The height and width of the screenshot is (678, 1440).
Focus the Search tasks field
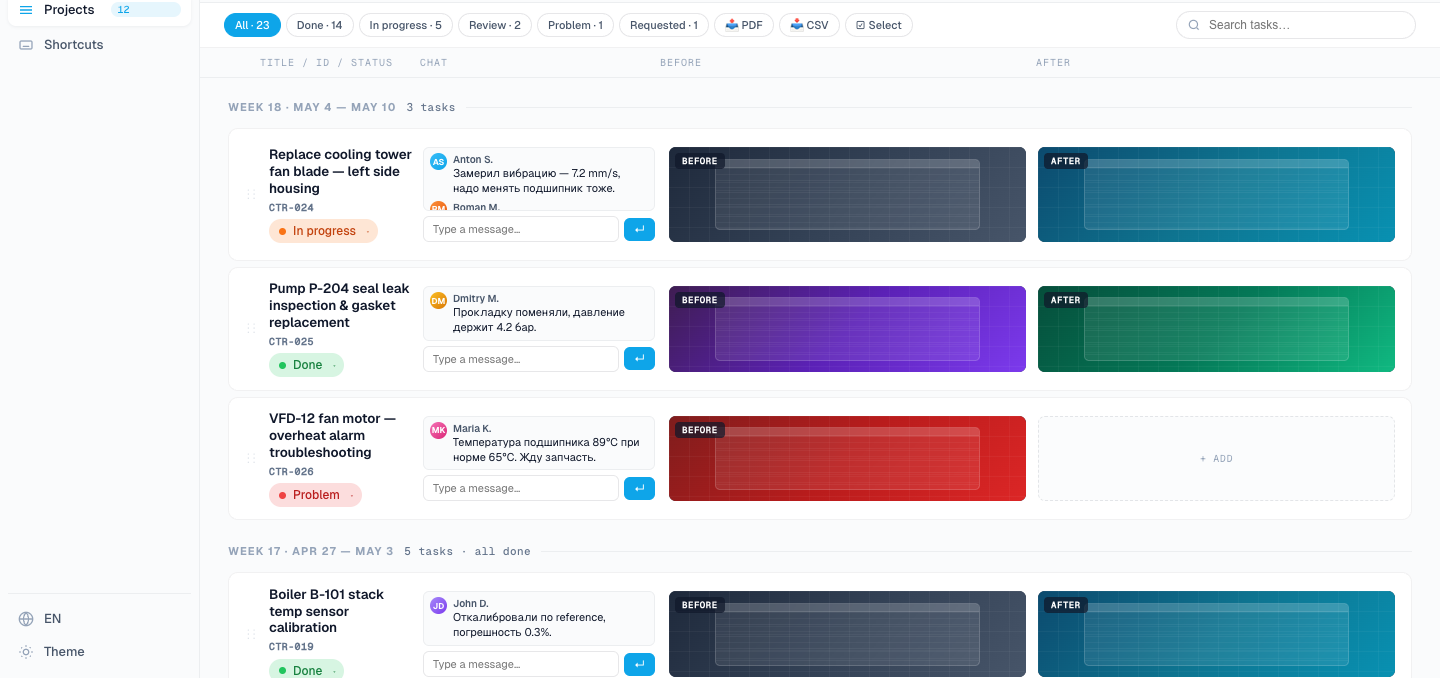[1296, 25]
